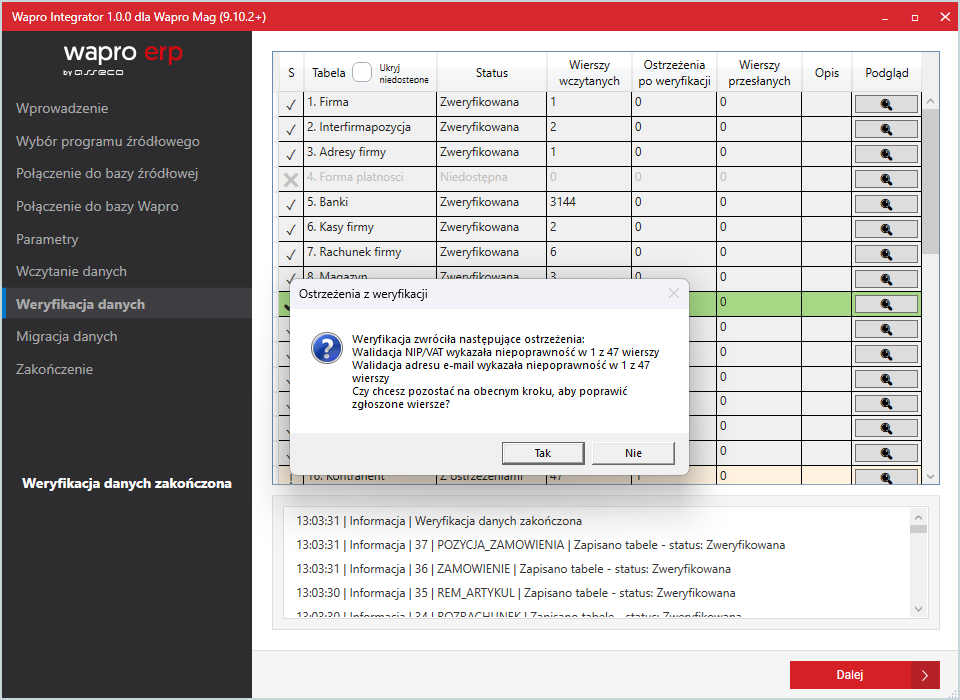
Task: Open preview for Rachunek firmy table
Action: [886, 253]
